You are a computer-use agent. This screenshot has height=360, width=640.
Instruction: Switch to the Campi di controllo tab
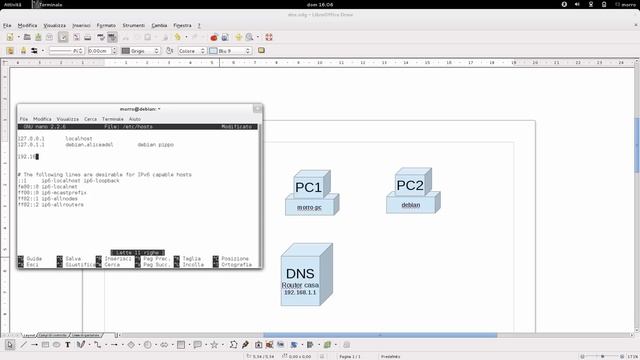pyautogui.click(x=52, y=336)
